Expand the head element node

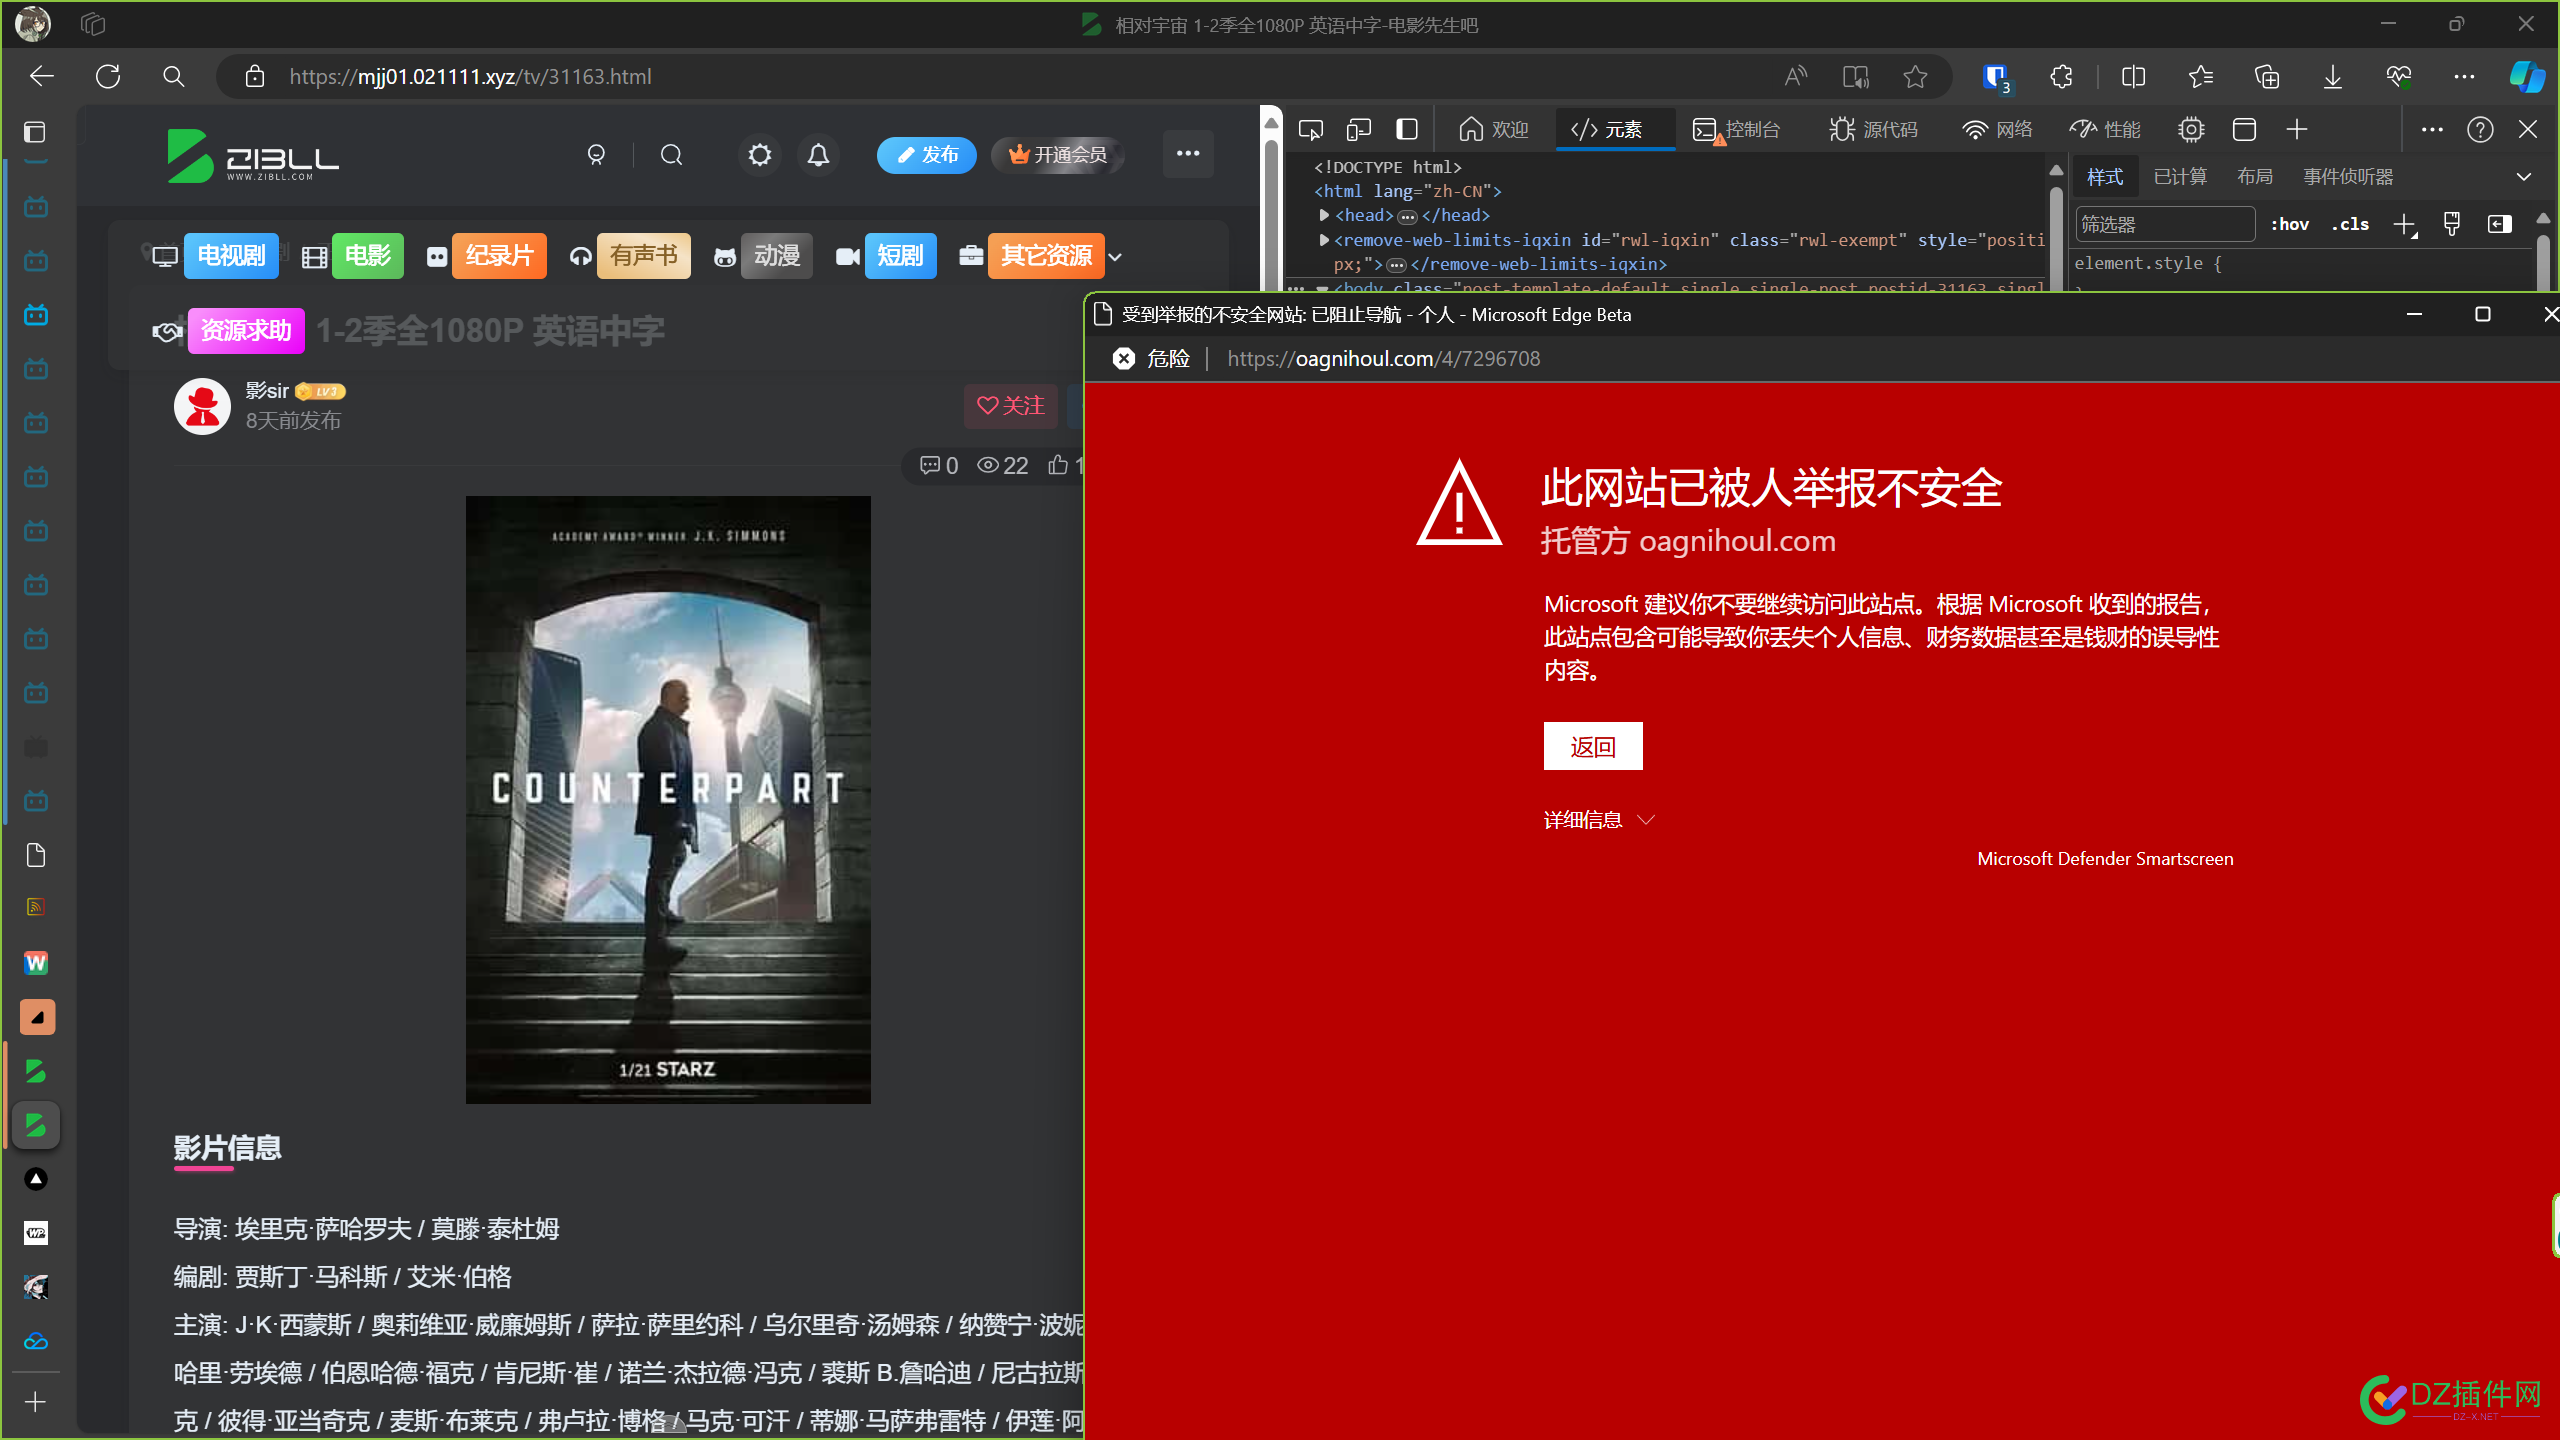click(x=1324, y=215)
